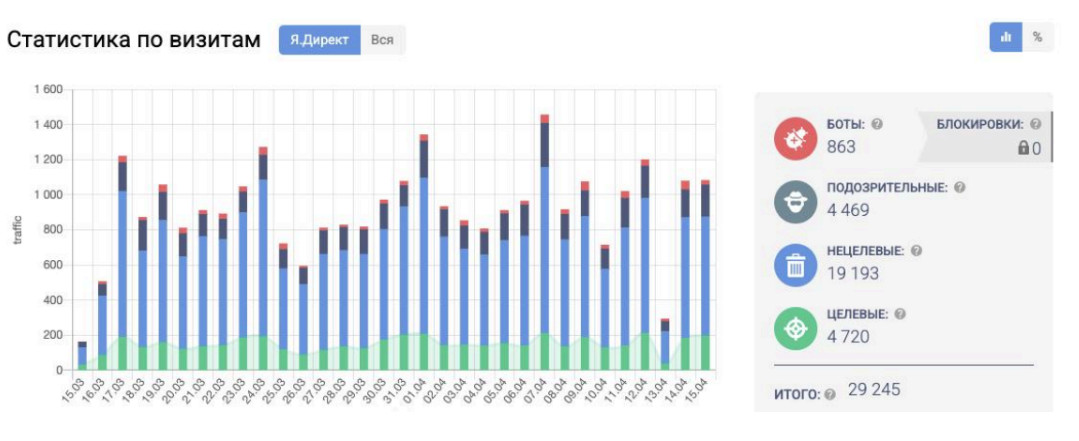Open the help icon next to Боты
This screenshot has height=441, width=1079.
point(877,125)
